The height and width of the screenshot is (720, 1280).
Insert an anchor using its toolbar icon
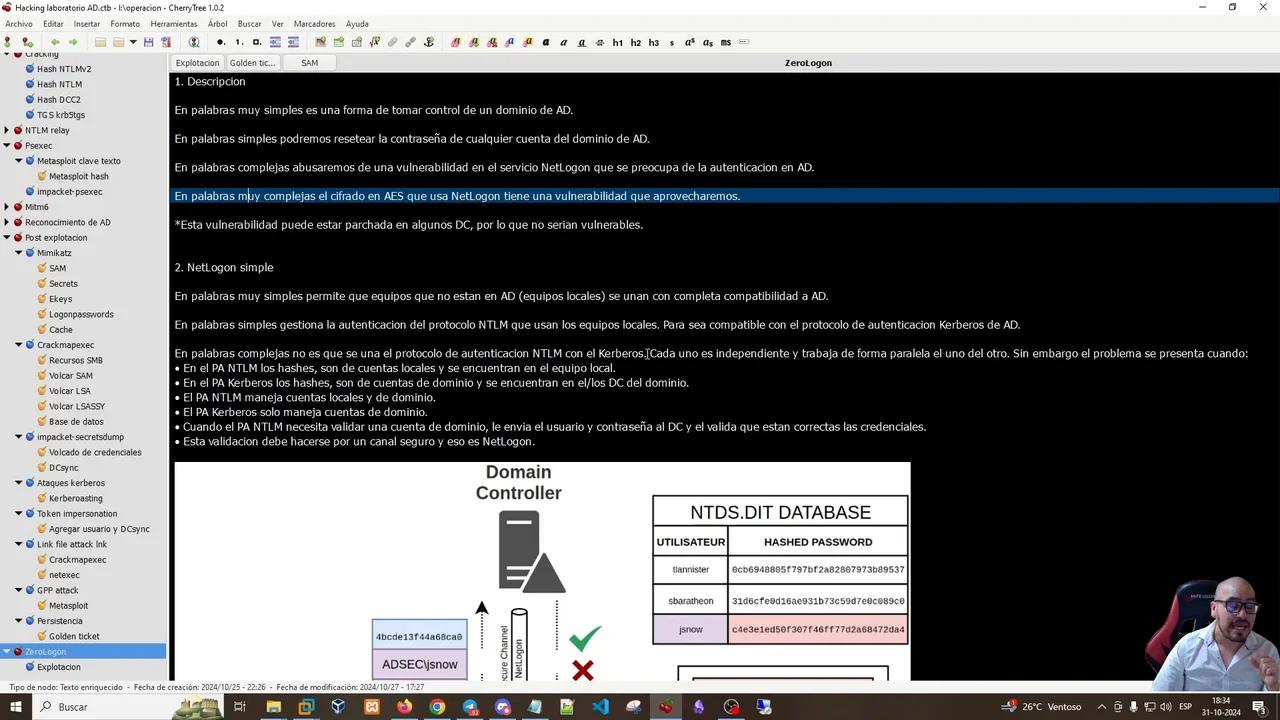428,42
